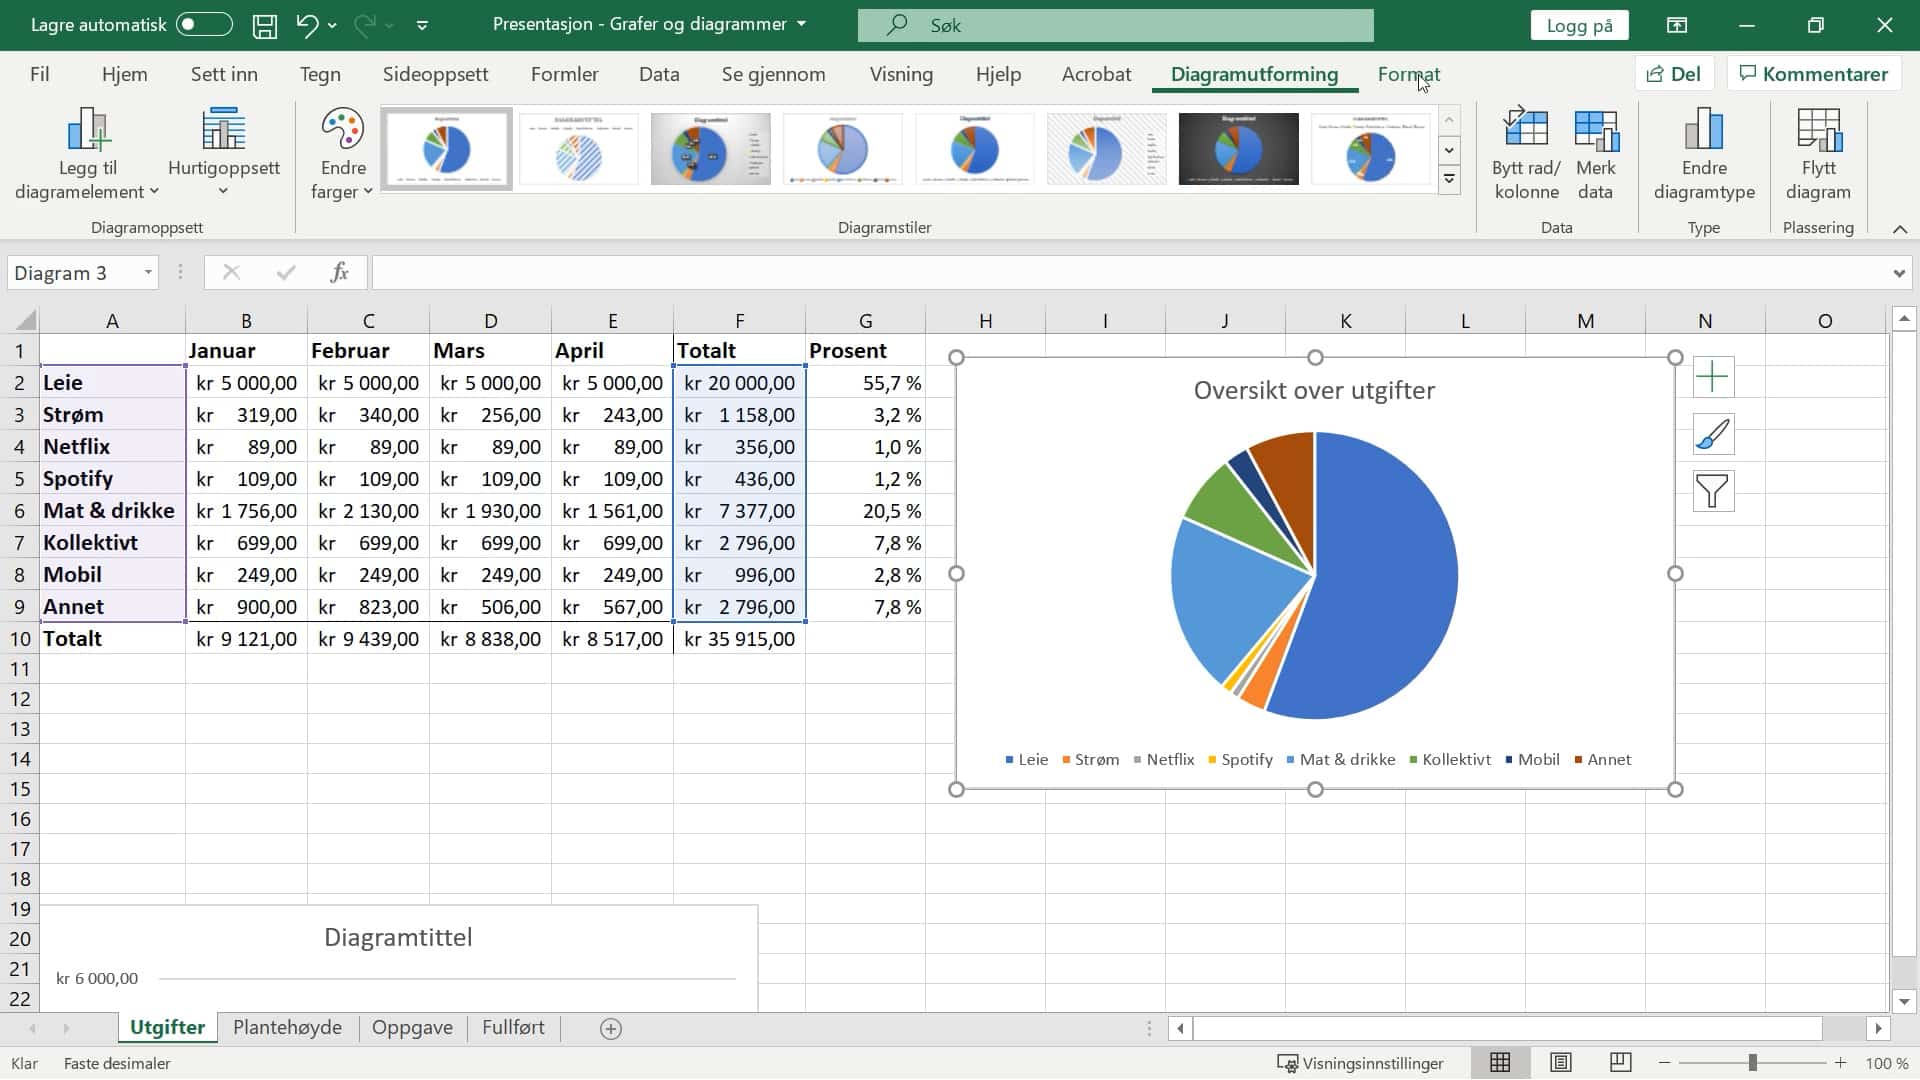
Task: Open the name box dropdown
Action: pos(148,273)
